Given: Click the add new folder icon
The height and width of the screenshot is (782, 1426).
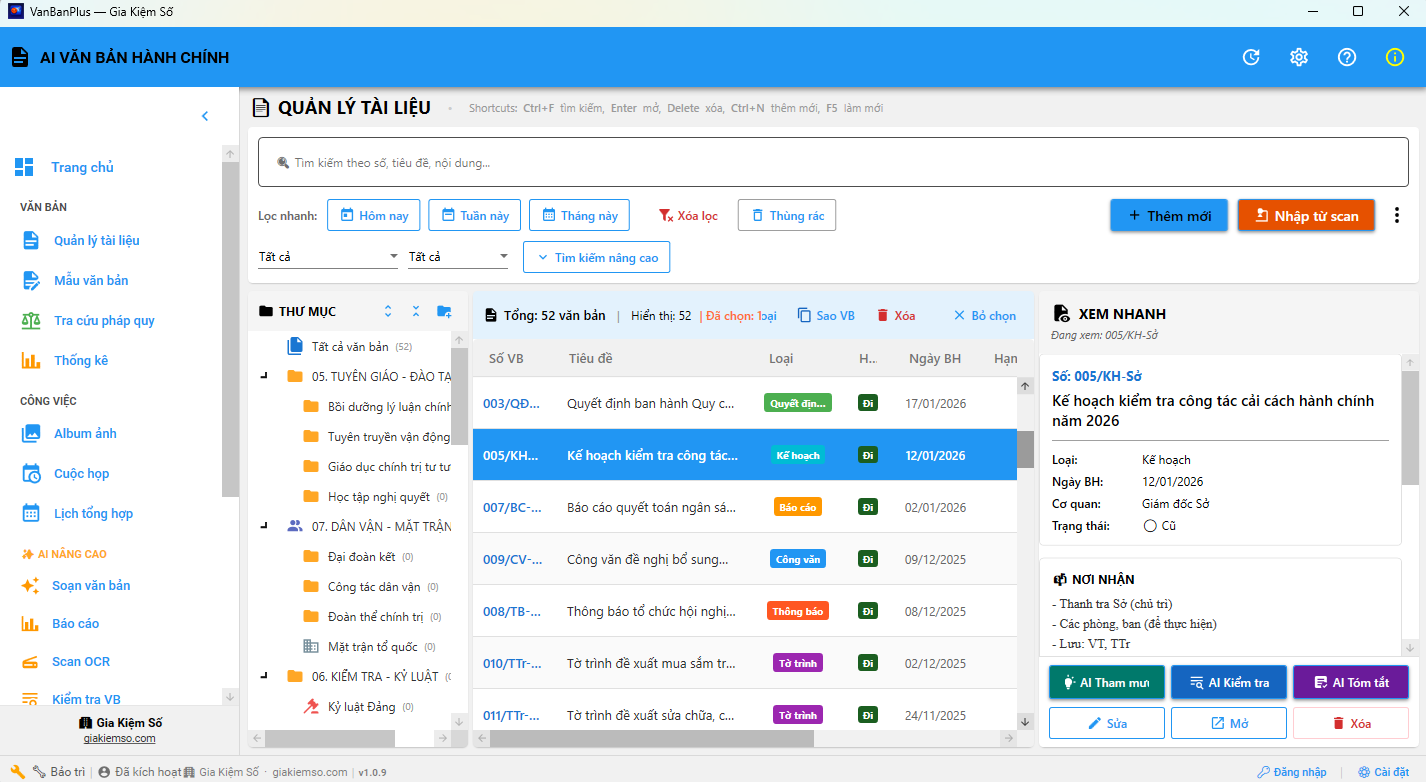Looking at the screenshot, I should pyautogui.click(x=444, y=312).
